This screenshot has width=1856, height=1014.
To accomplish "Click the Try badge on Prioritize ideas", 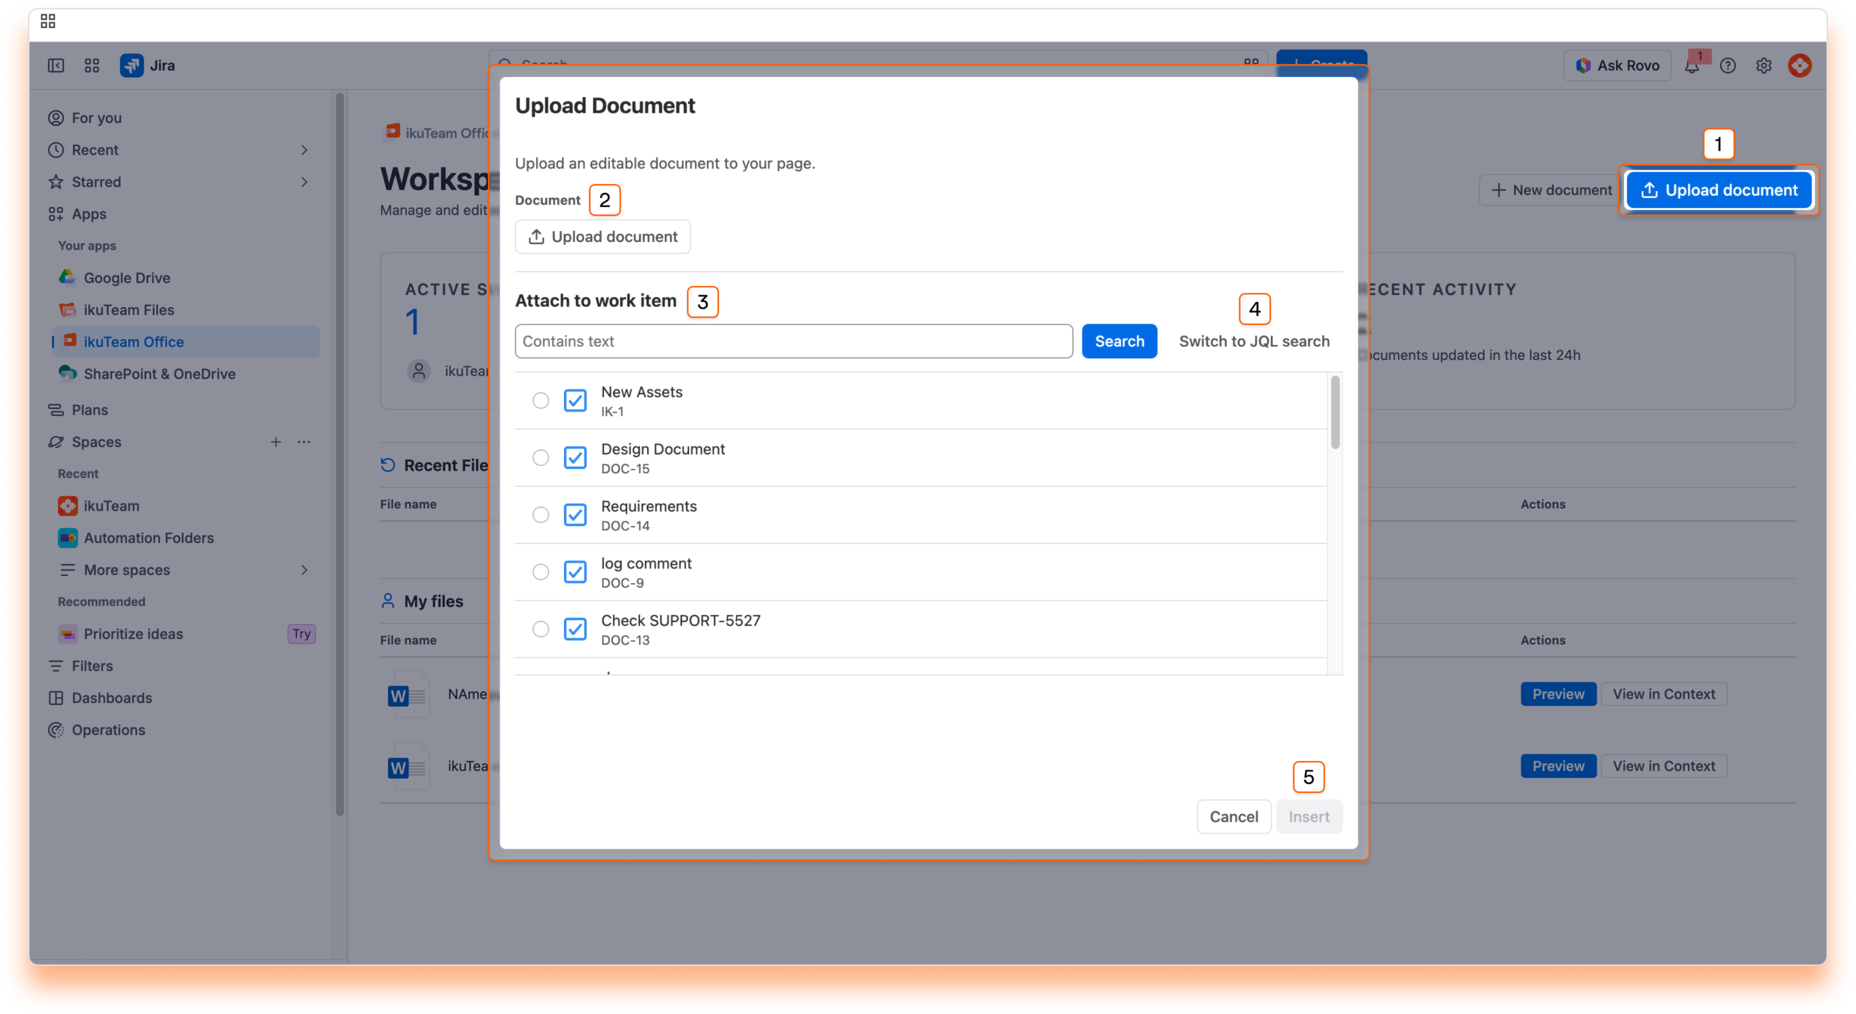I will (301, 634).
